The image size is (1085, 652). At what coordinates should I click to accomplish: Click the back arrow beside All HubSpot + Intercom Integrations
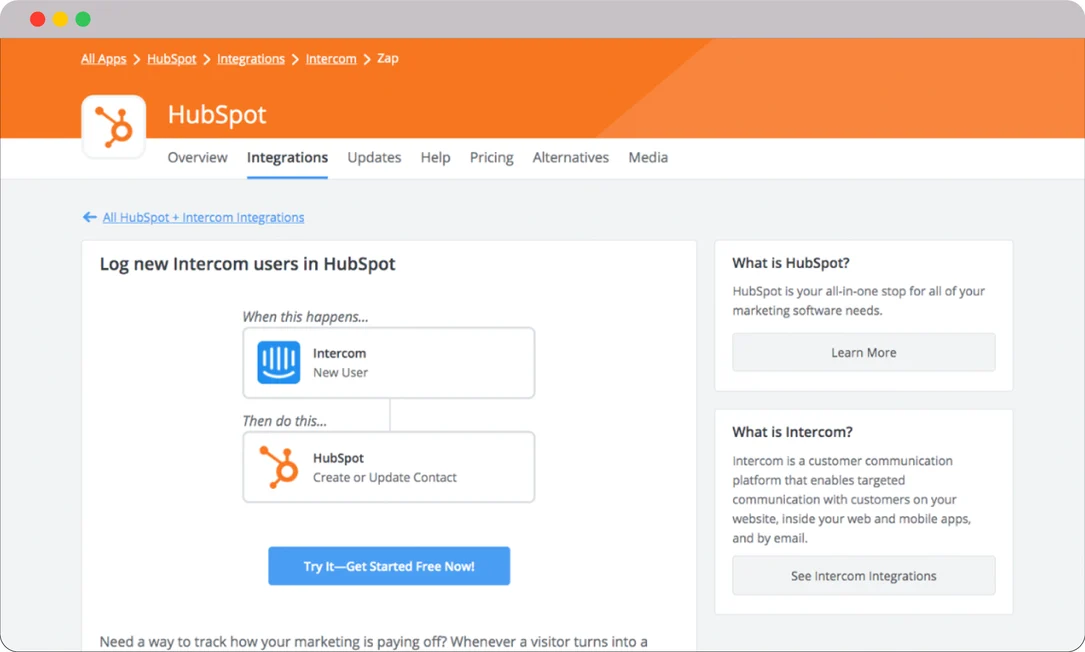pyautogui.click(x=89, y=217)
